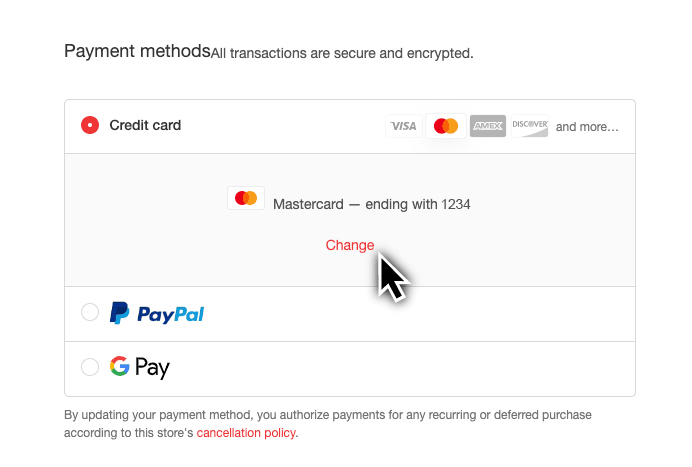Viewport: 692px width, 467px height.
Task: Click the 'and more...' card text
Action: click(x=587, y=127)
